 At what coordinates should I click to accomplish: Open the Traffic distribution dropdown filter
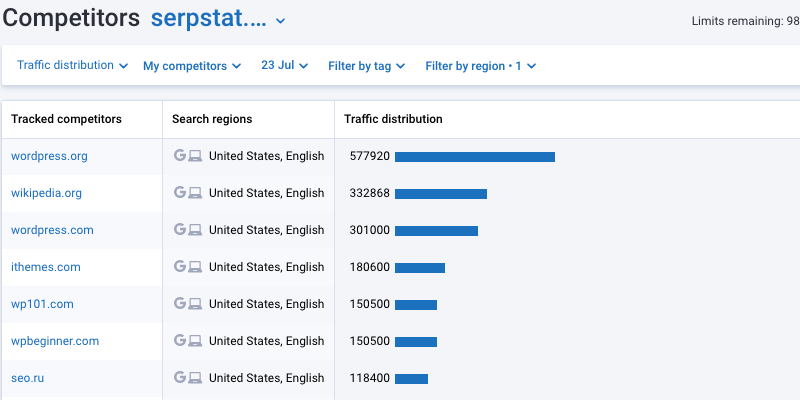pos(72,66)
